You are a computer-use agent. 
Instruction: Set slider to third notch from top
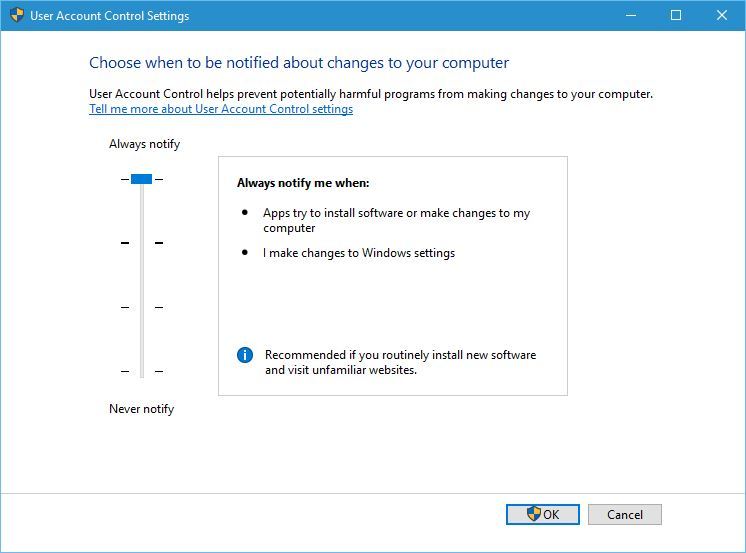[142, 307]
